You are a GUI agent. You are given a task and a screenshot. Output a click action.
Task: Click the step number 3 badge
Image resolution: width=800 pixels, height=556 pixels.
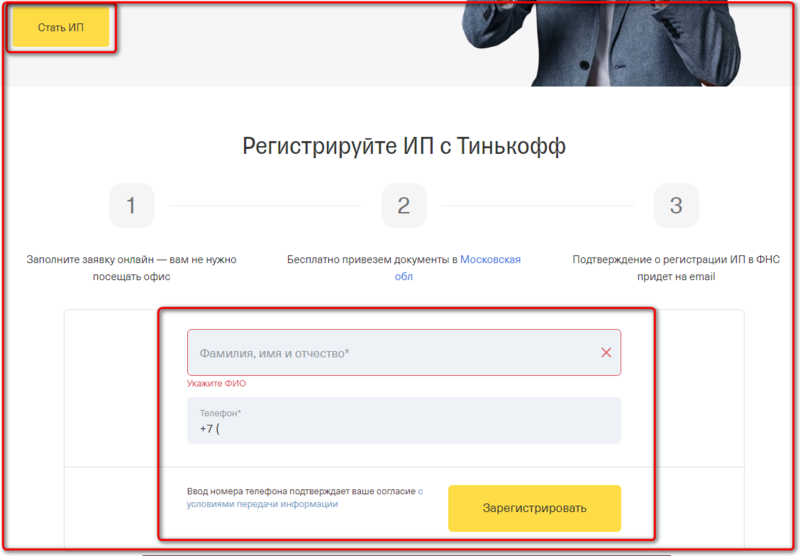tap(676, 206)
